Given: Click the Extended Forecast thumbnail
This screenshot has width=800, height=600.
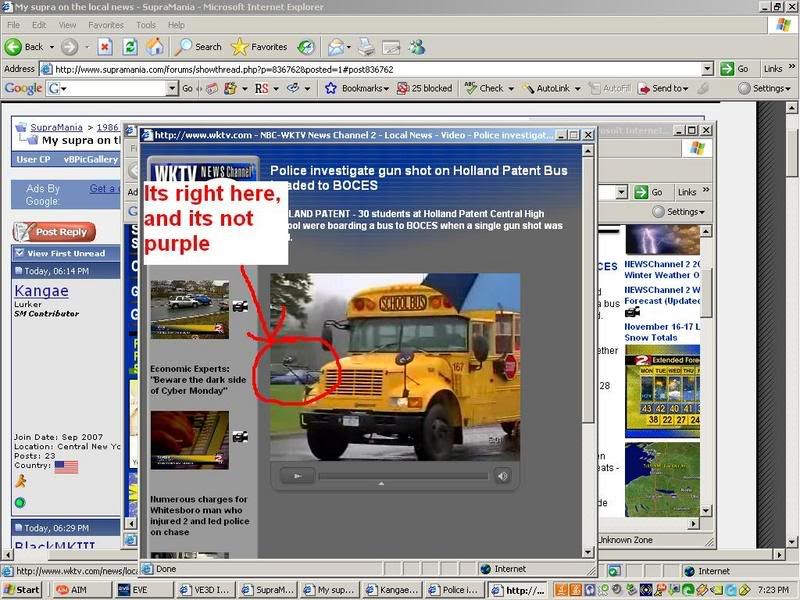Looking at the screenshot, I should click(x=662, y=391).
